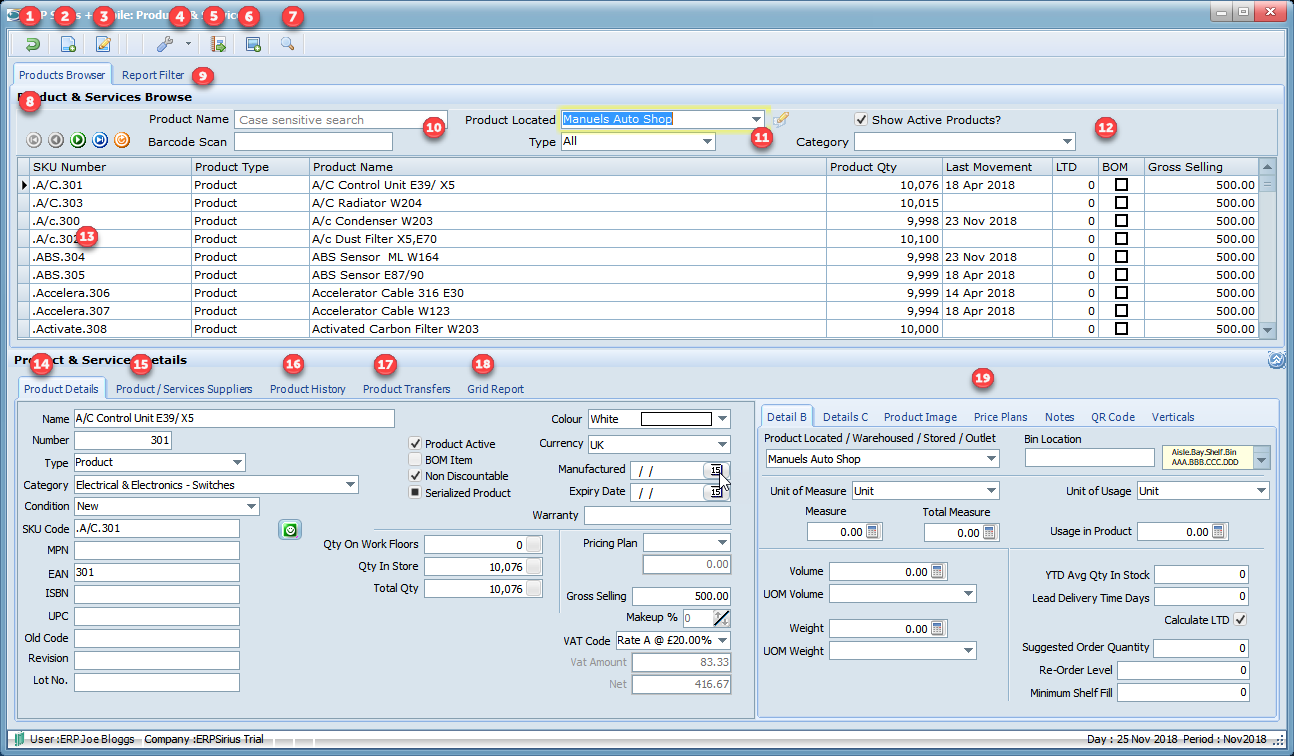Open the Price Plans tab
The image size is (1294, 756).
(1000, 417)
